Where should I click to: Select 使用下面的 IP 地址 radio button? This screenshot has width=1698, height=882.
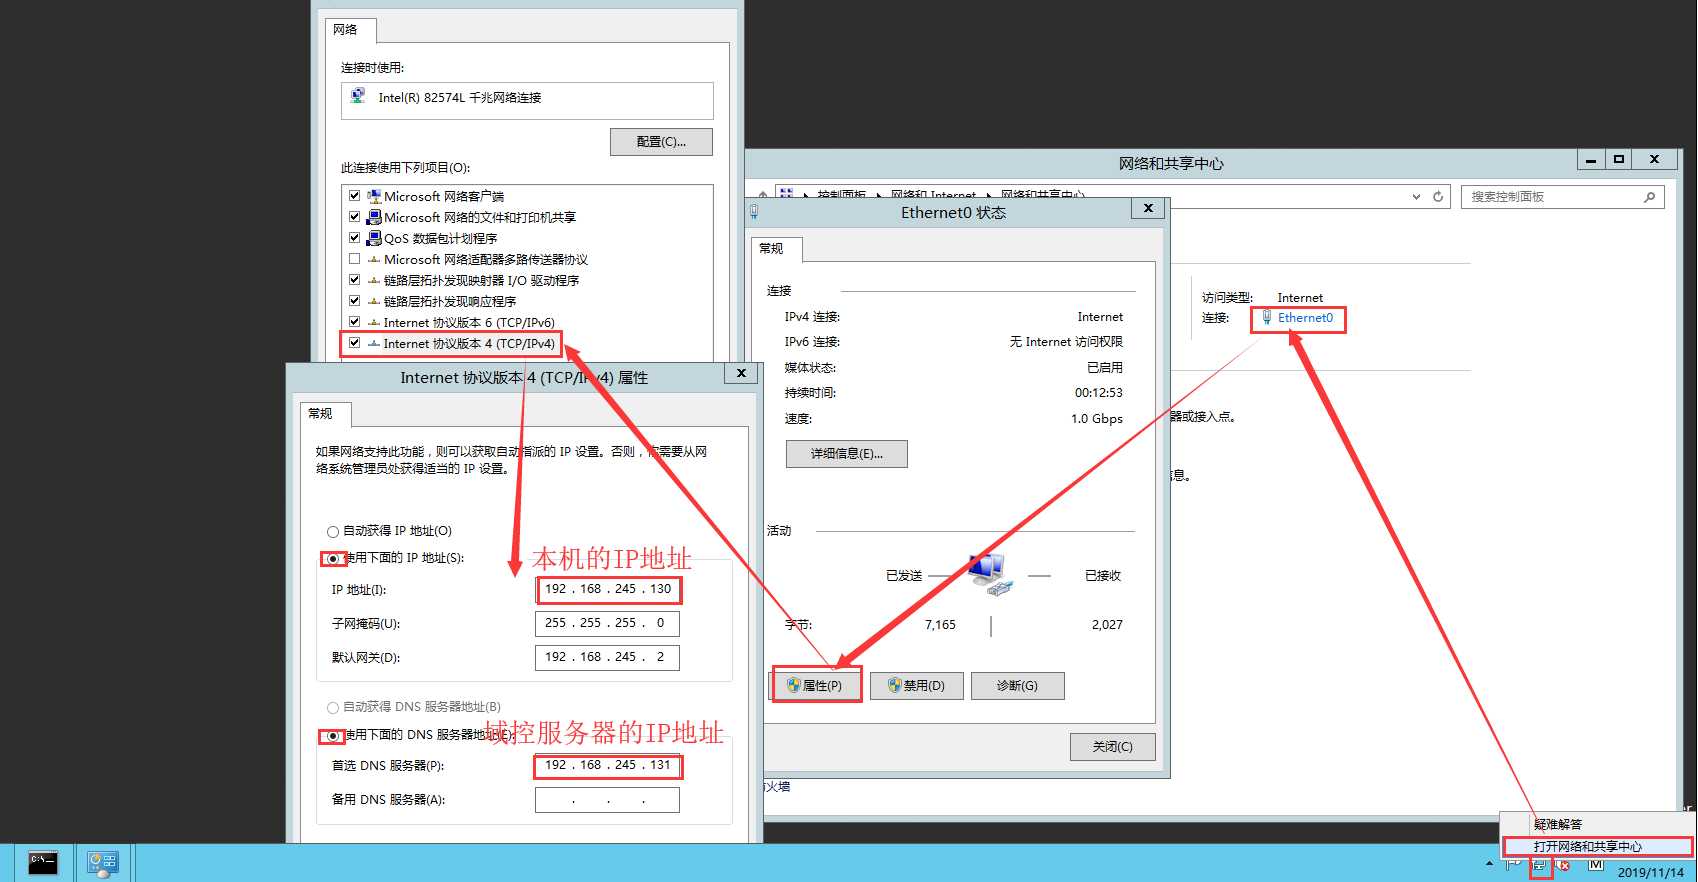click(x=333, y=559)
